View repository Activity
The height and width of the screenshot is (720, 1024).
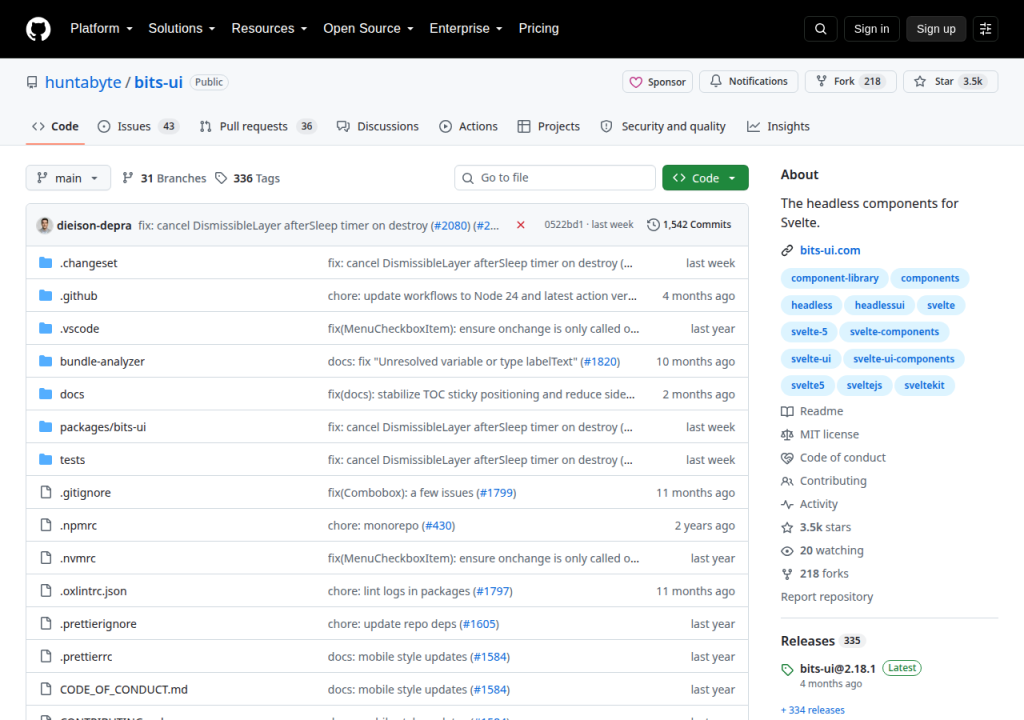809,504
